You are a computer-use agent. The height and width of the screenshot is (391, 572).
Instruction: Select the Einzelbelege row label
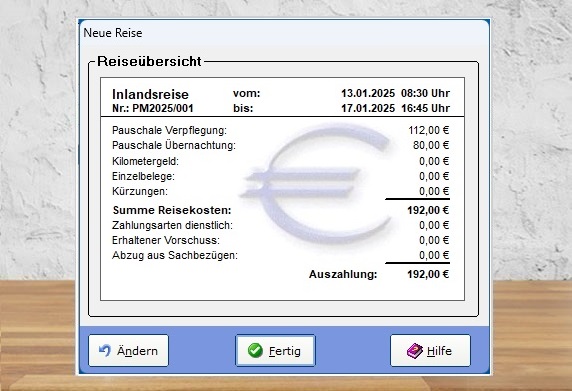point(143,176)
